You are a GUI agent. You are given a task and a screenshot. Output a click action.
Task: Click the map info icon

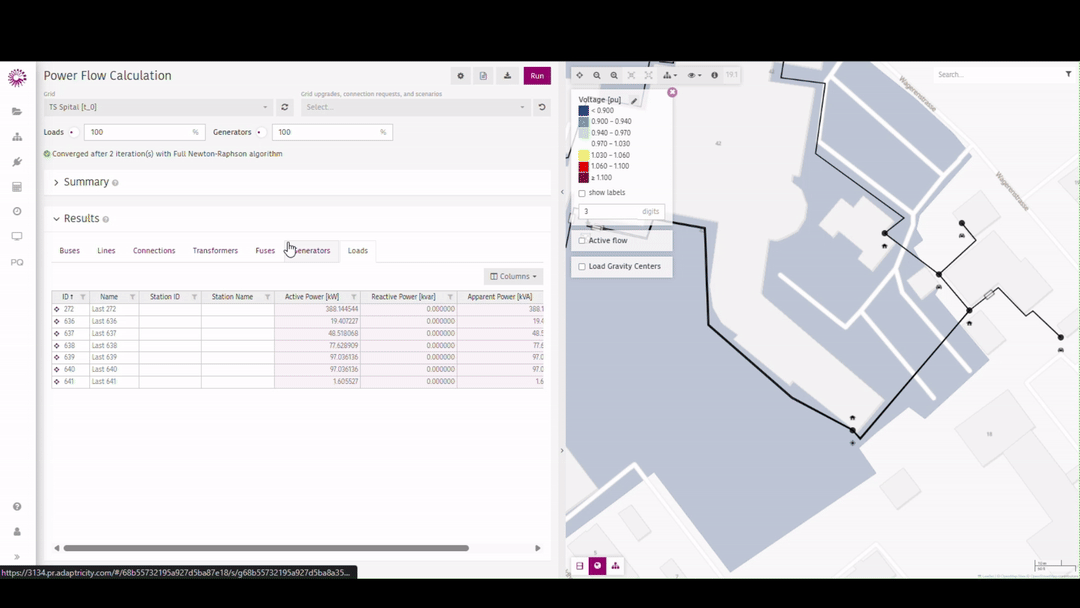[714, 75]
